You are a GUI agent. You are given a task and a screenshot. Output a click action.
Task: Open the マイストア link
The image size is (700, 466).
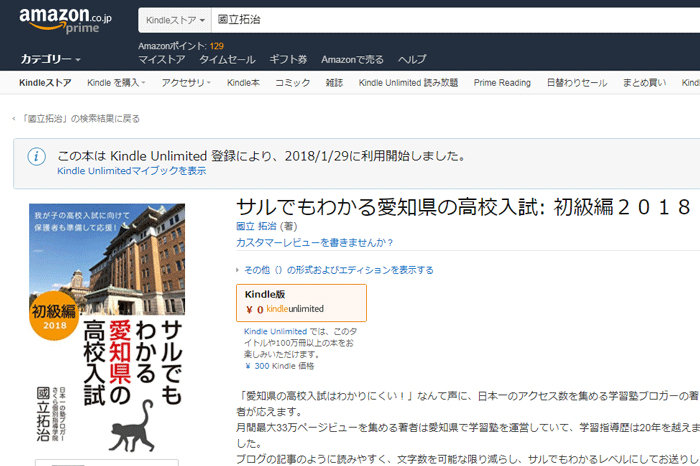161,59
